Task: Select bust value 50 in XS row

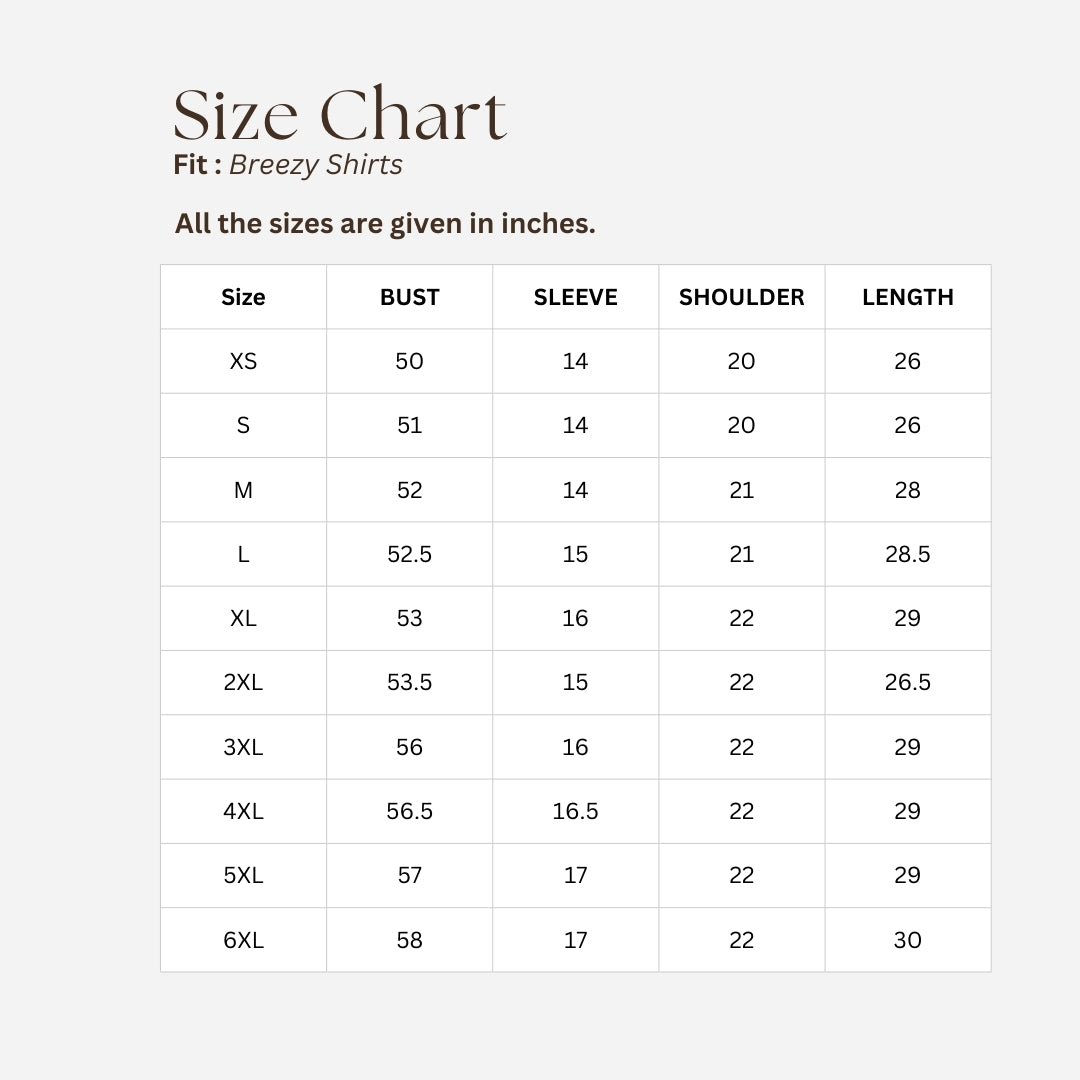Action: 409,361
